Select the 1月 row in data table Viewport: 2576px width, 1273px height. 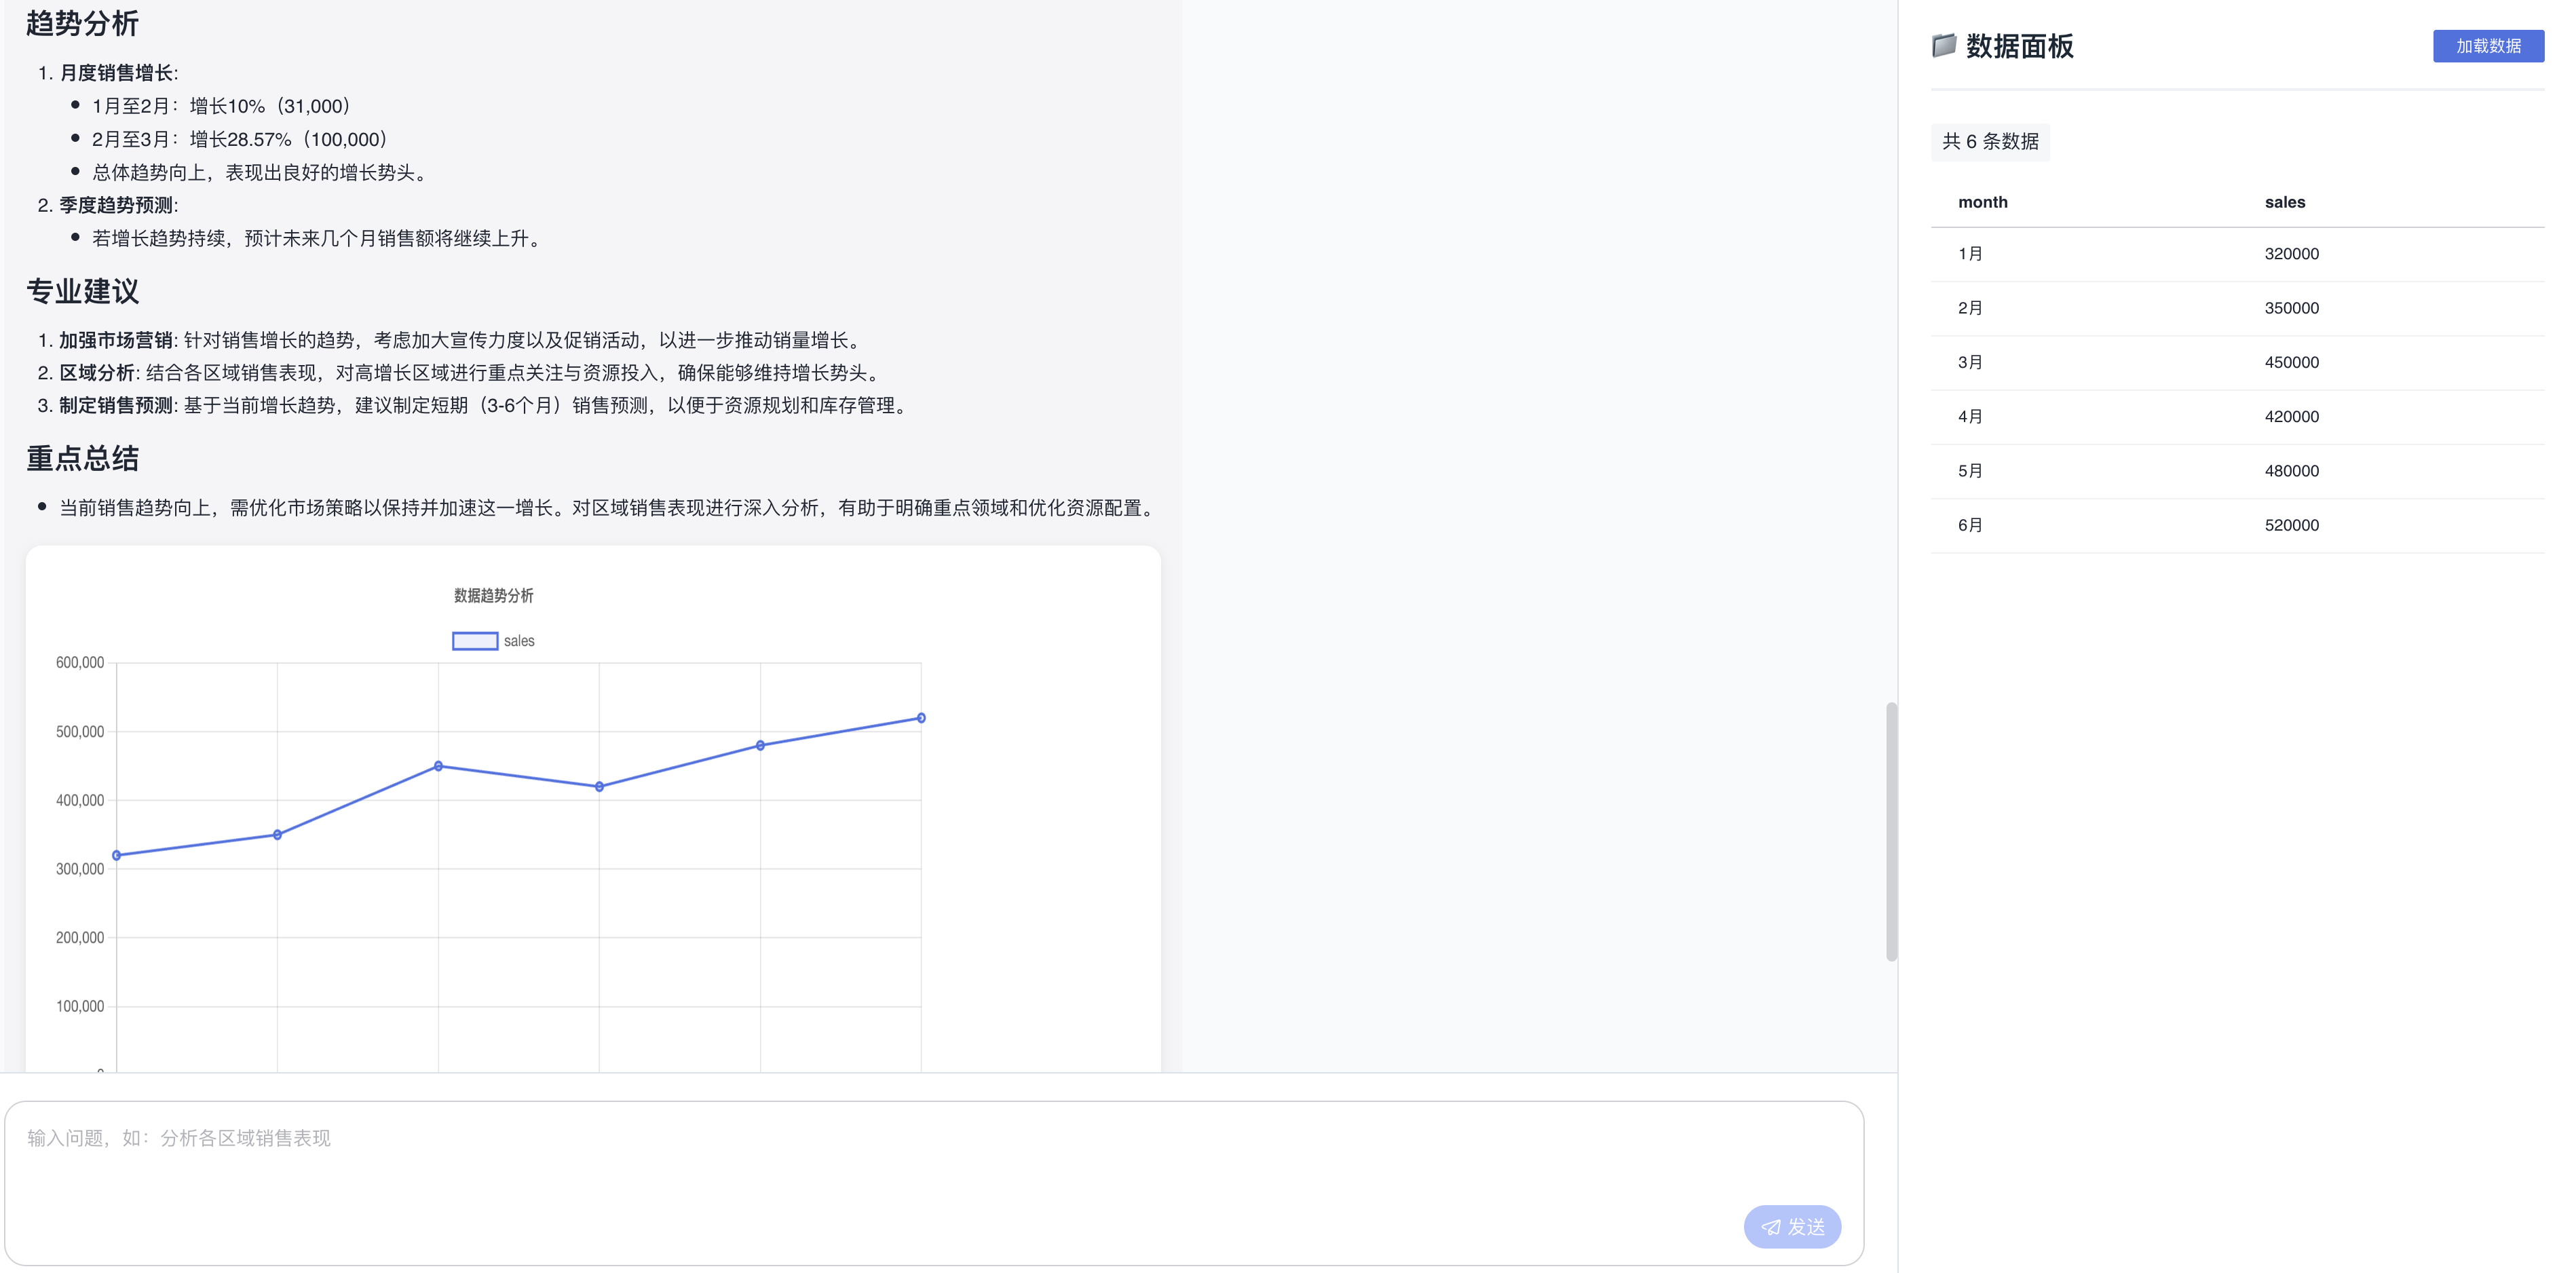tap(1970, 254)
